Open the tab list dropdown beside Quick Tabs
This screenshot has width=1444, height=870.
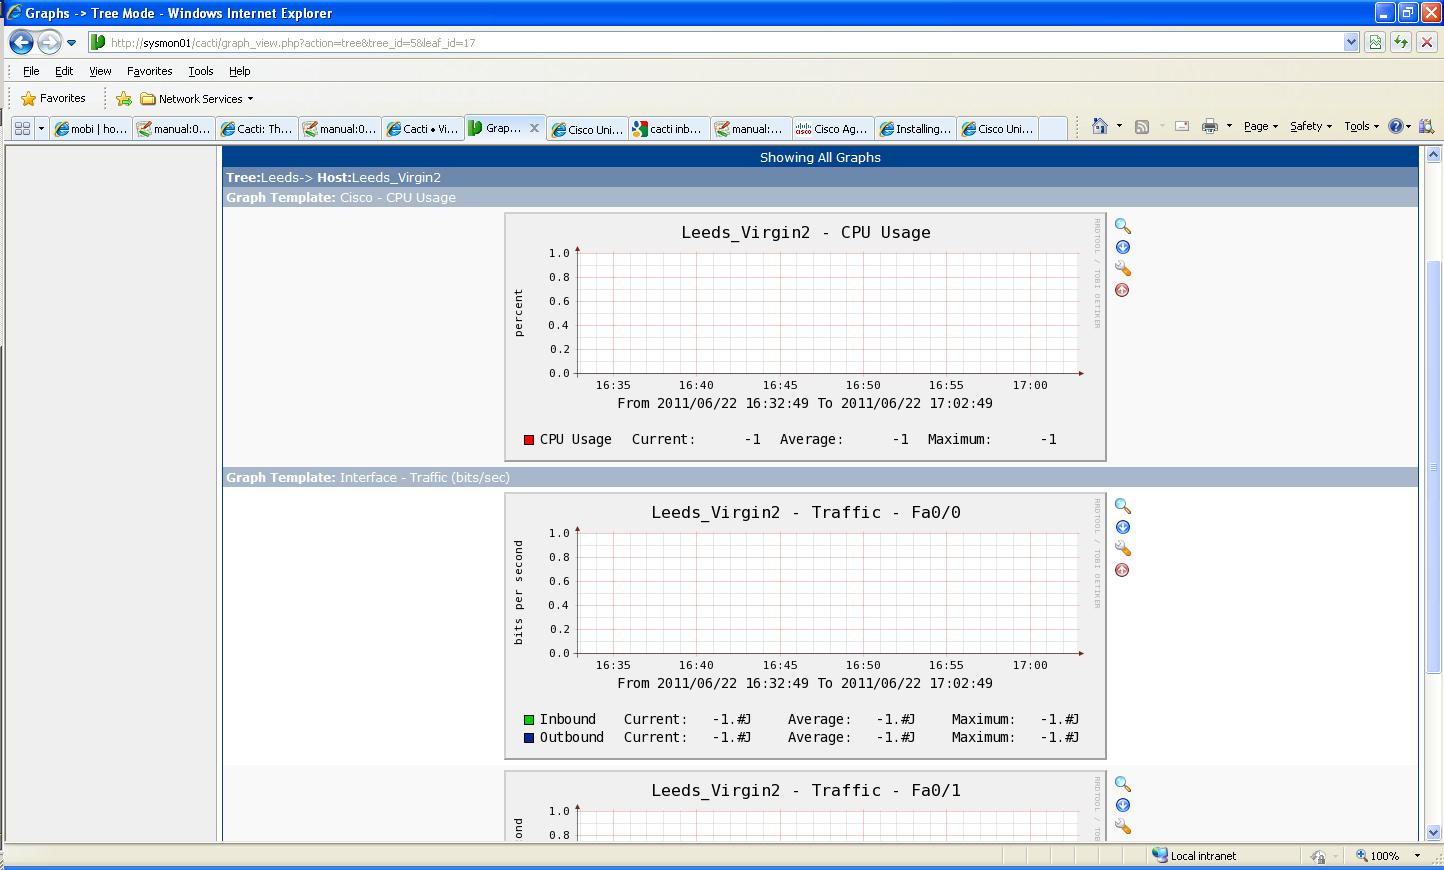(x=41, y=128)
